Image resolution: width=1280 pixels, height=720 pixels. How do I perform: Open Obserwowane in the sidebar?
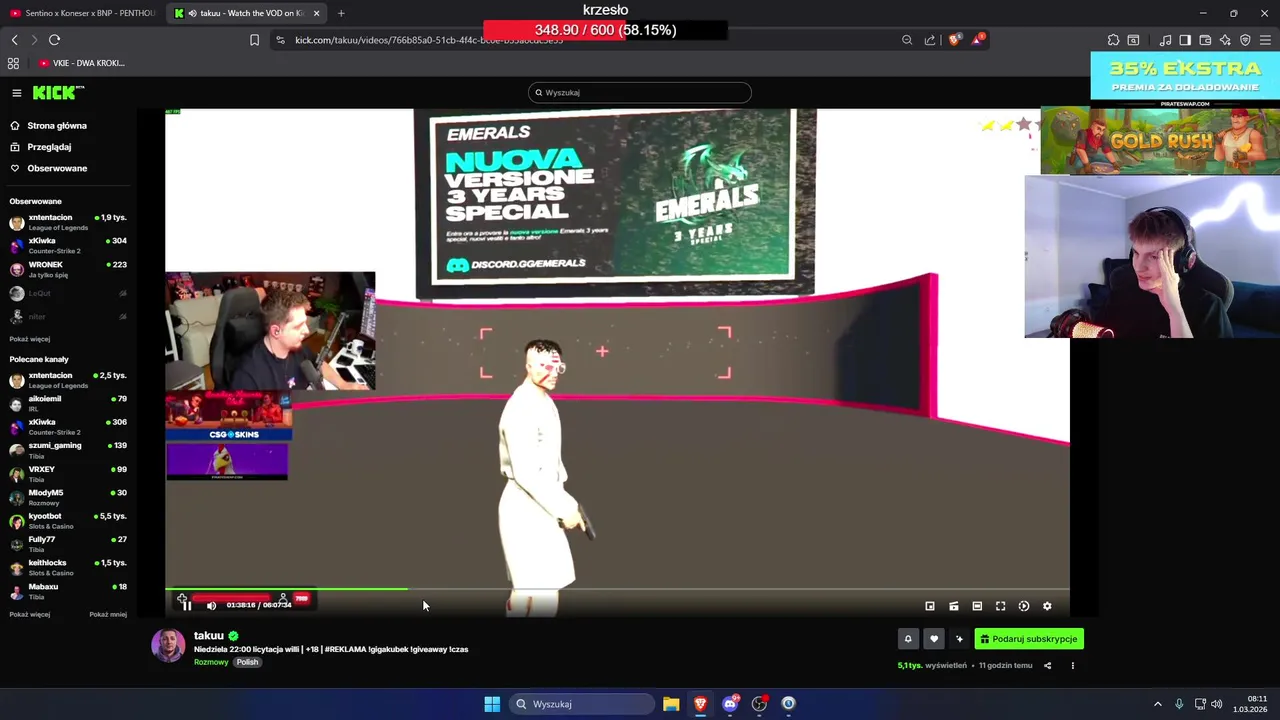[x=48, y=168]
